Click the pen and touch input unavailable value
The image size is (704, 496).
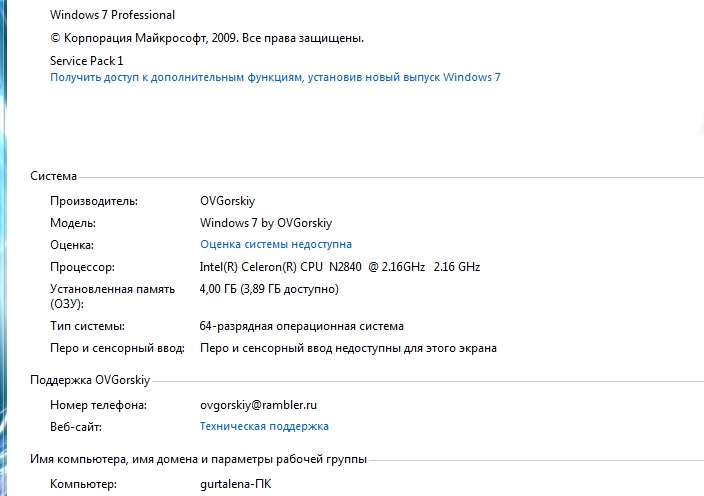pos(348,348)
